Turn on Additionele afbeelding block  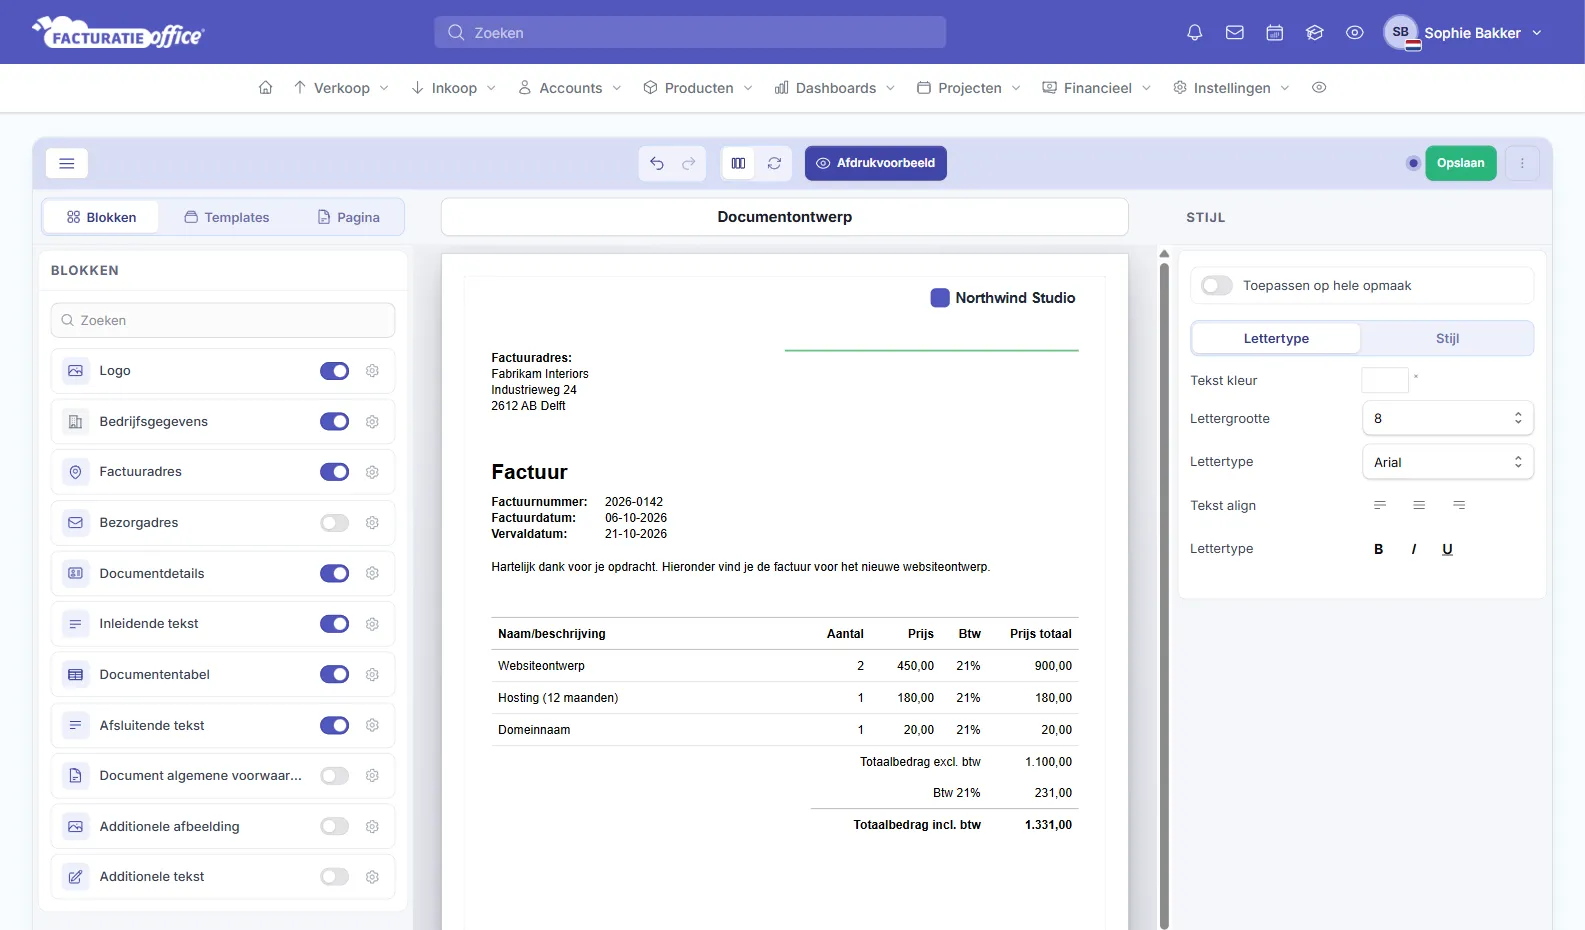(x=334, y=827)
